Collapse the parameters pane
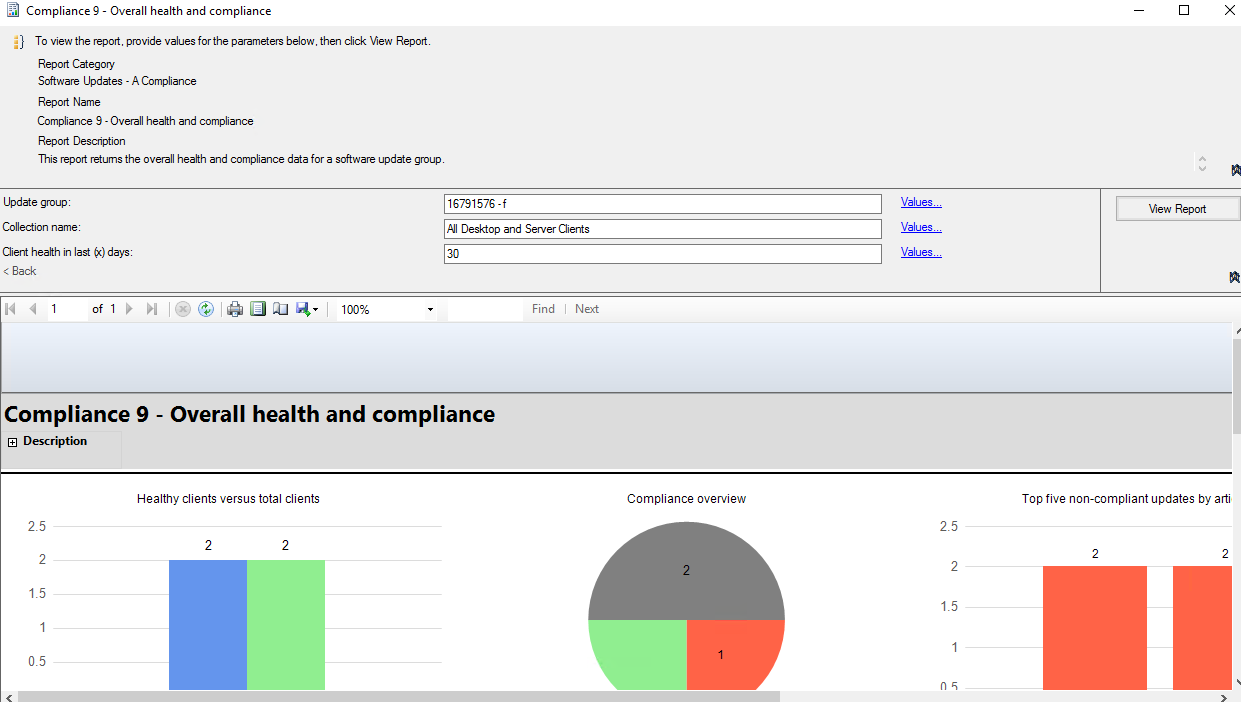Image resolution: width=1241 pixels, height=702 pixels. [x=1235, y=277]
